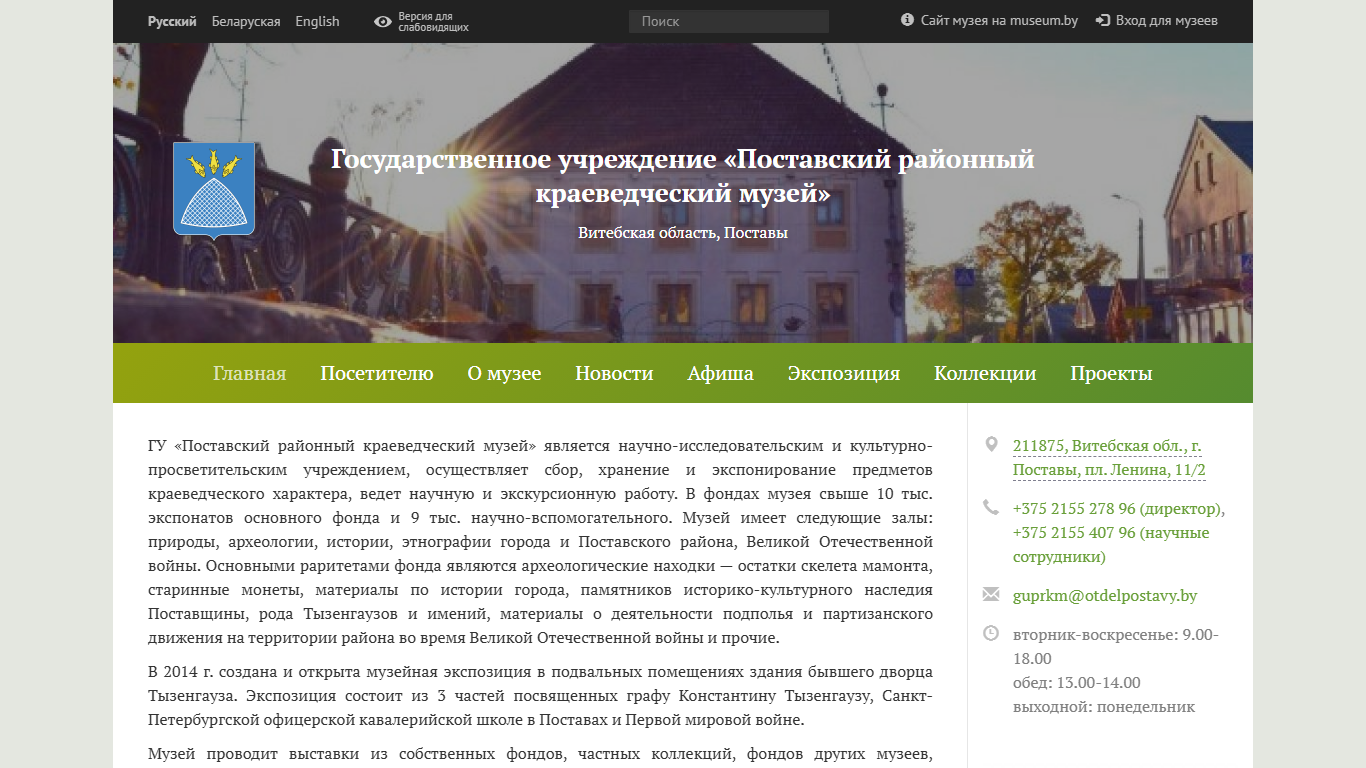Screen dimensions: 1366x768
Task: Open Версия для слабовидящих link
Action: (433, 22)
